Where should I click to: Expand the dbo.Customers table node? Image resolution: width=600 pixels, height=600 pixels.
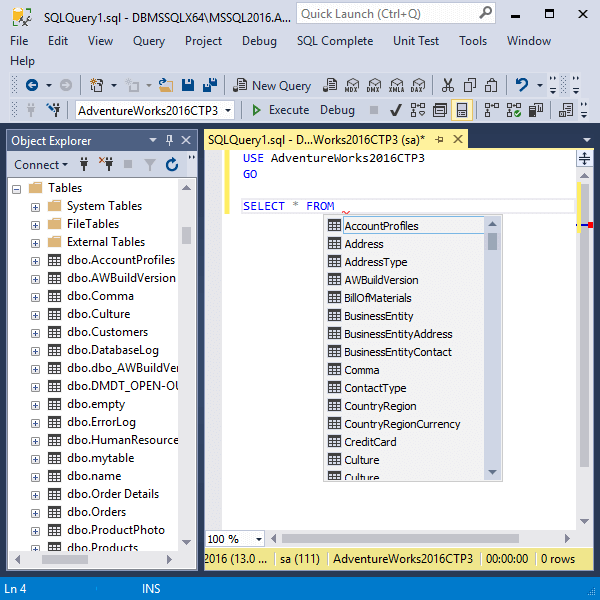35,333
